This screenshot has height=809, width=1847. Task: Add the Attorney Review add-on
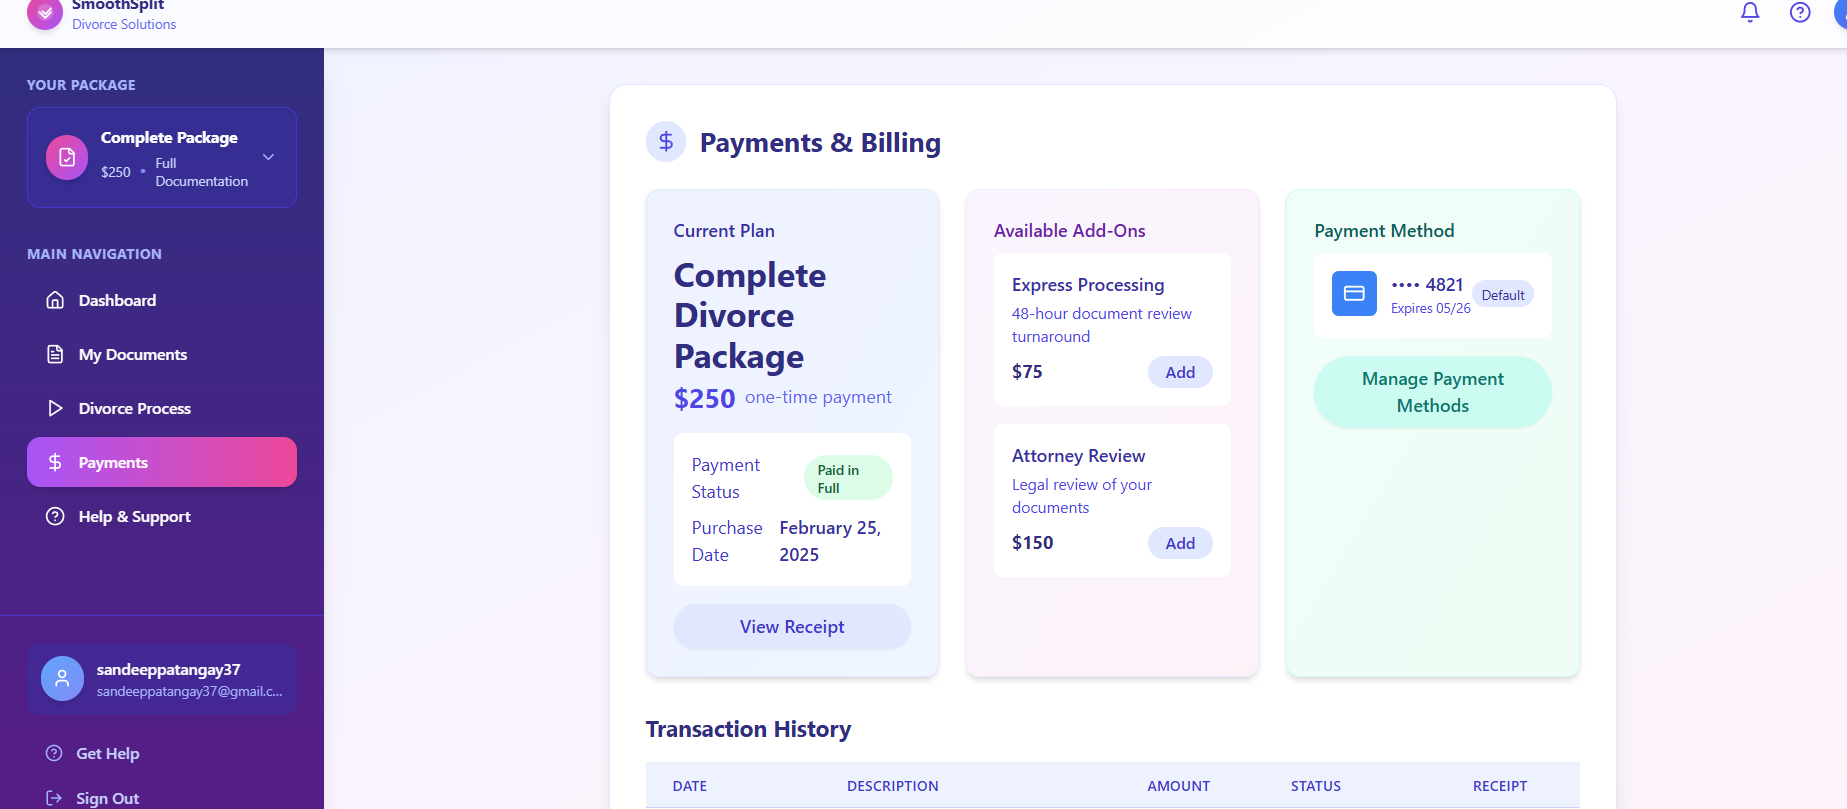1180,543
